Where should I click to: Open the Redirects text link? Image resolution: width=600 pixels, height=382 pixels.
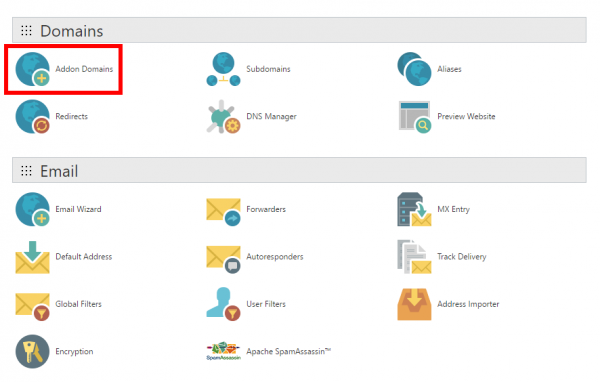tap(72, 116)
